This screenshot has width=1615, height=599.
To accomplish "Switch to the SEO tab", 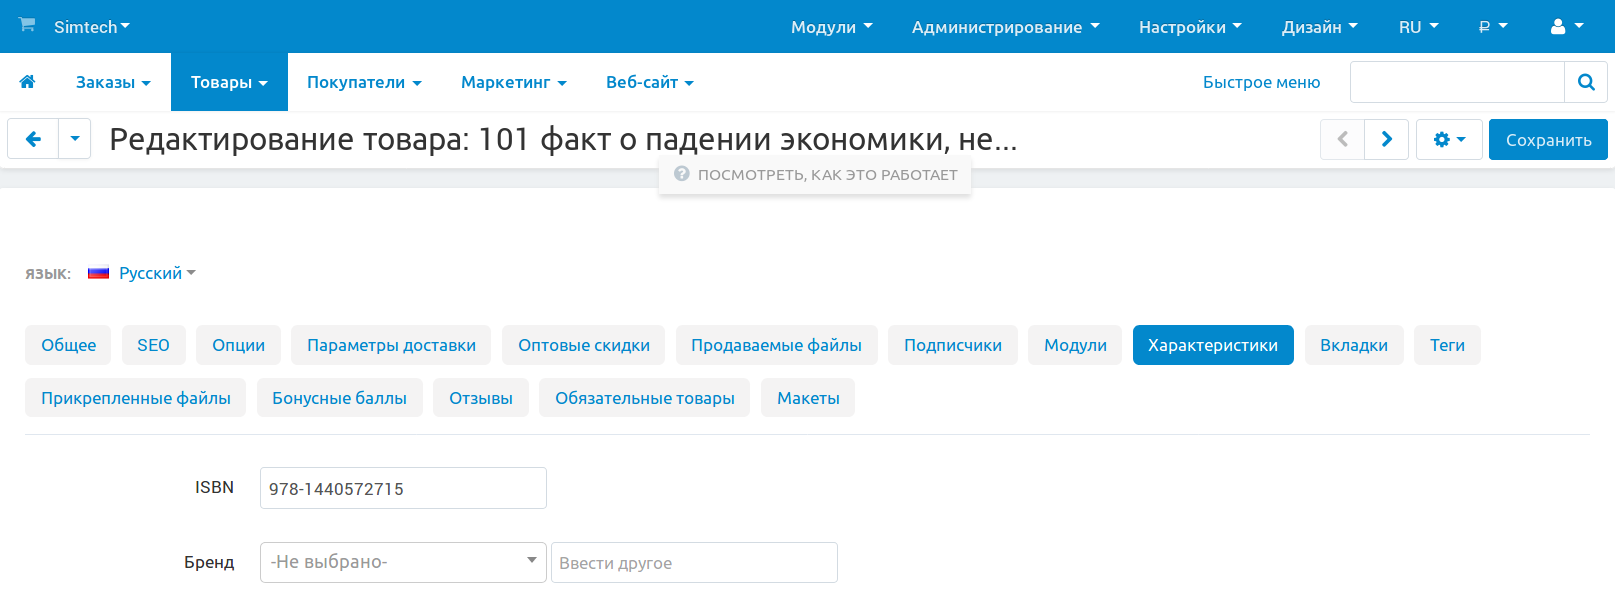I will pyautogui.click(x=153, y=345).
